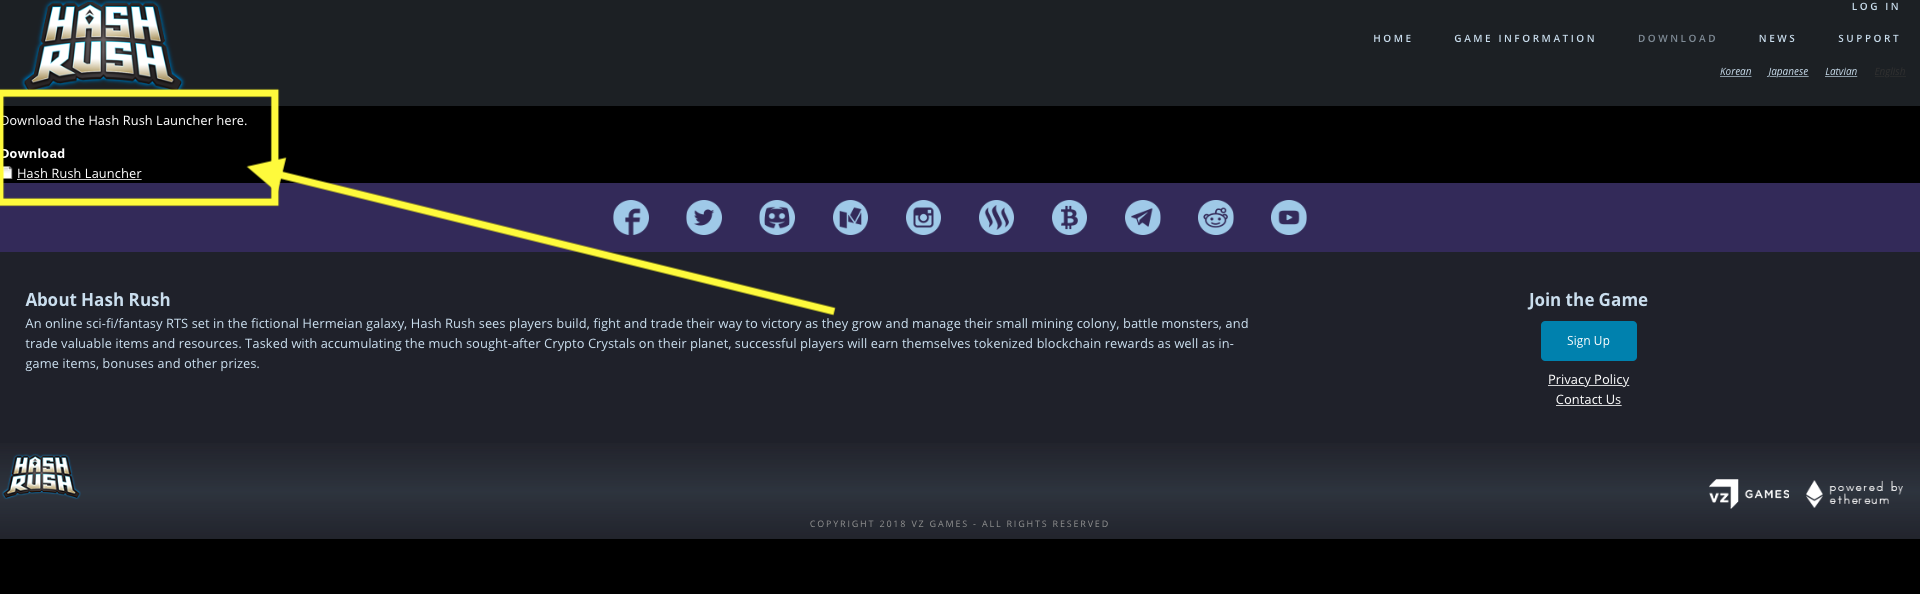Open the Instagram social icon
The width and height of the screenshot is (1920, 594).
tap(923, 217)
